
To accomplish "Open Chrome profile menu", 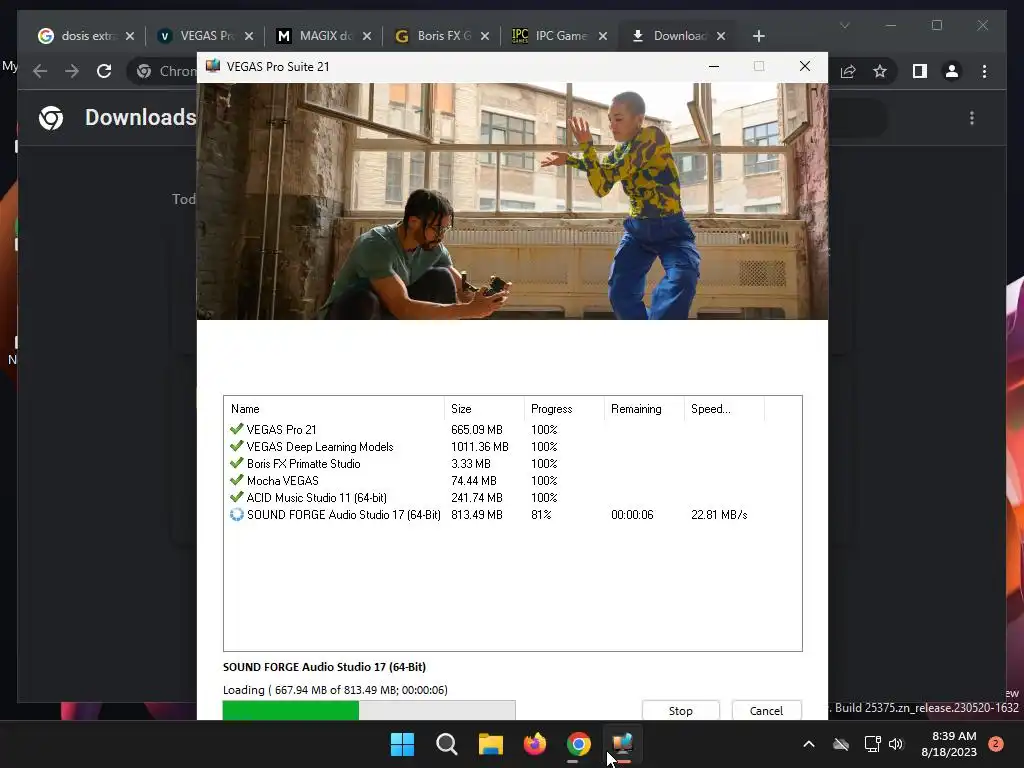I will [x=952, y=71].
